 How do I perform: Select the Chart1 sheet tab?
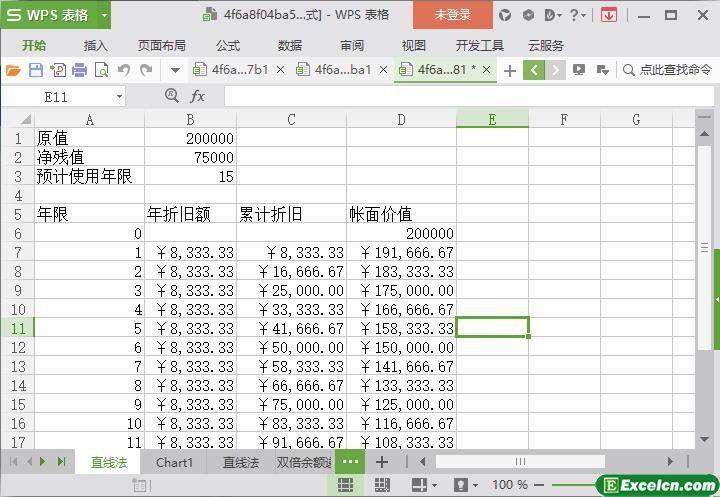point(174,463)
